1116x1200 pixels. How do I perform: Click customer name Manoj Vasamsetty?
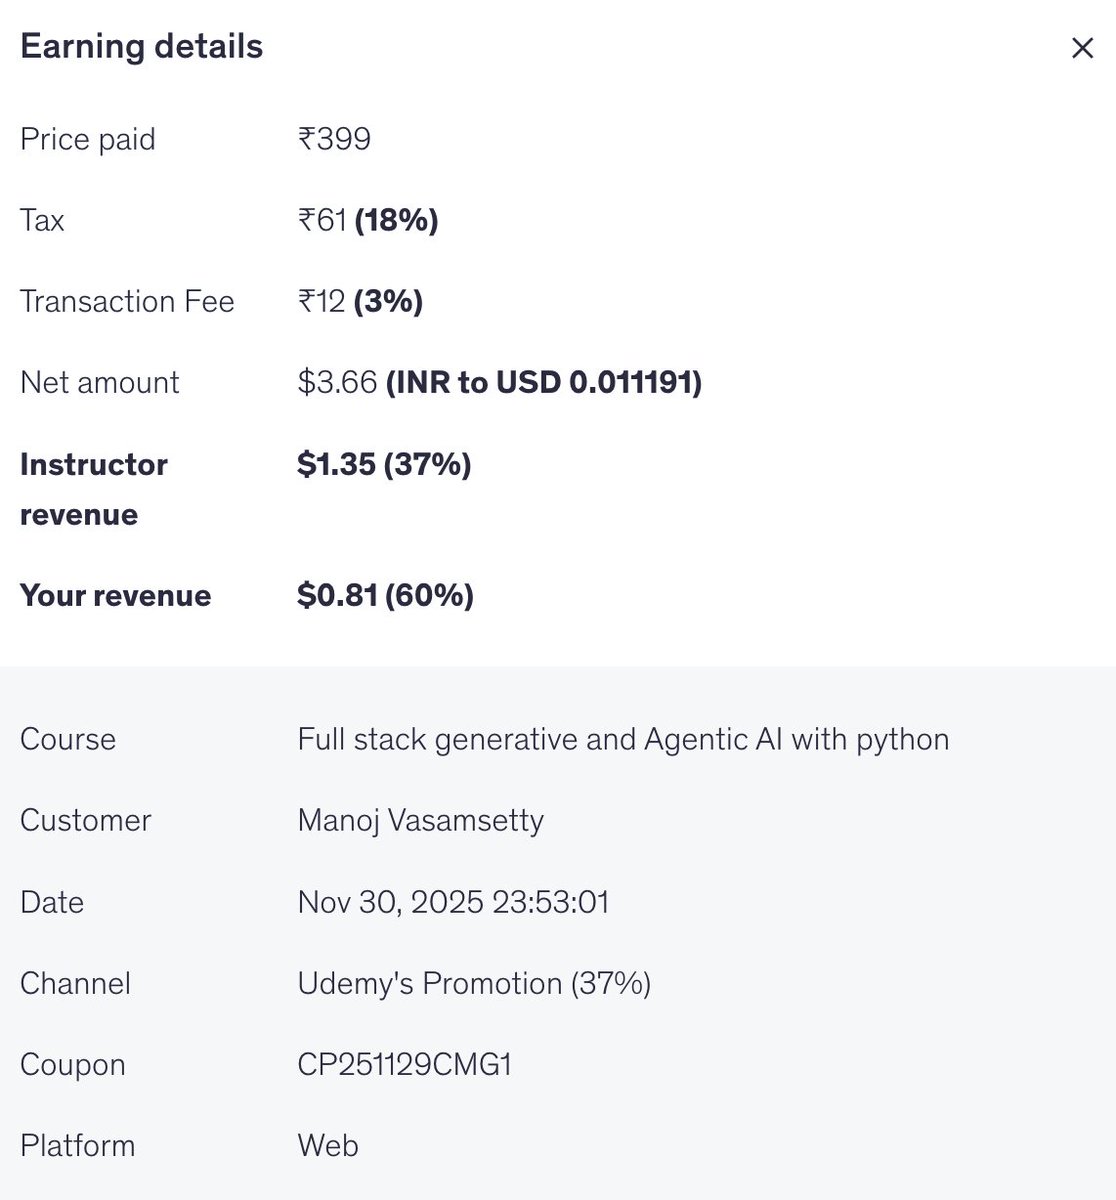coord(420,820)
